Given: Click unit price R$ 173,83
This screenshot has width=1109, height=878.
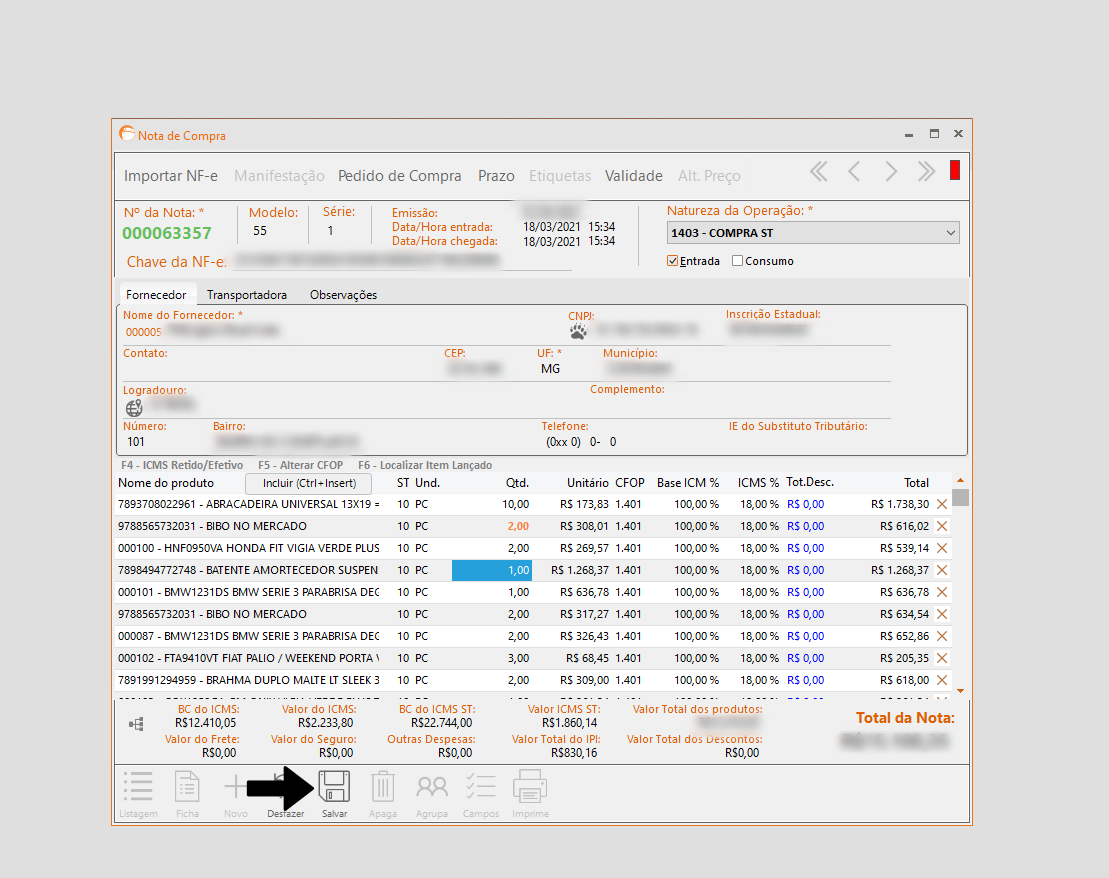Looking at the screenshot, I should 584,504.
